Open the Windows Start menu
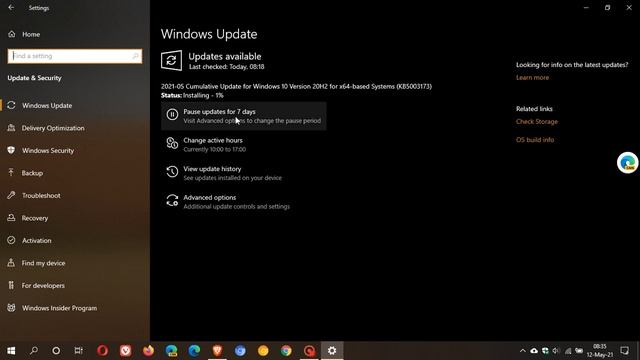 [11, 350]
